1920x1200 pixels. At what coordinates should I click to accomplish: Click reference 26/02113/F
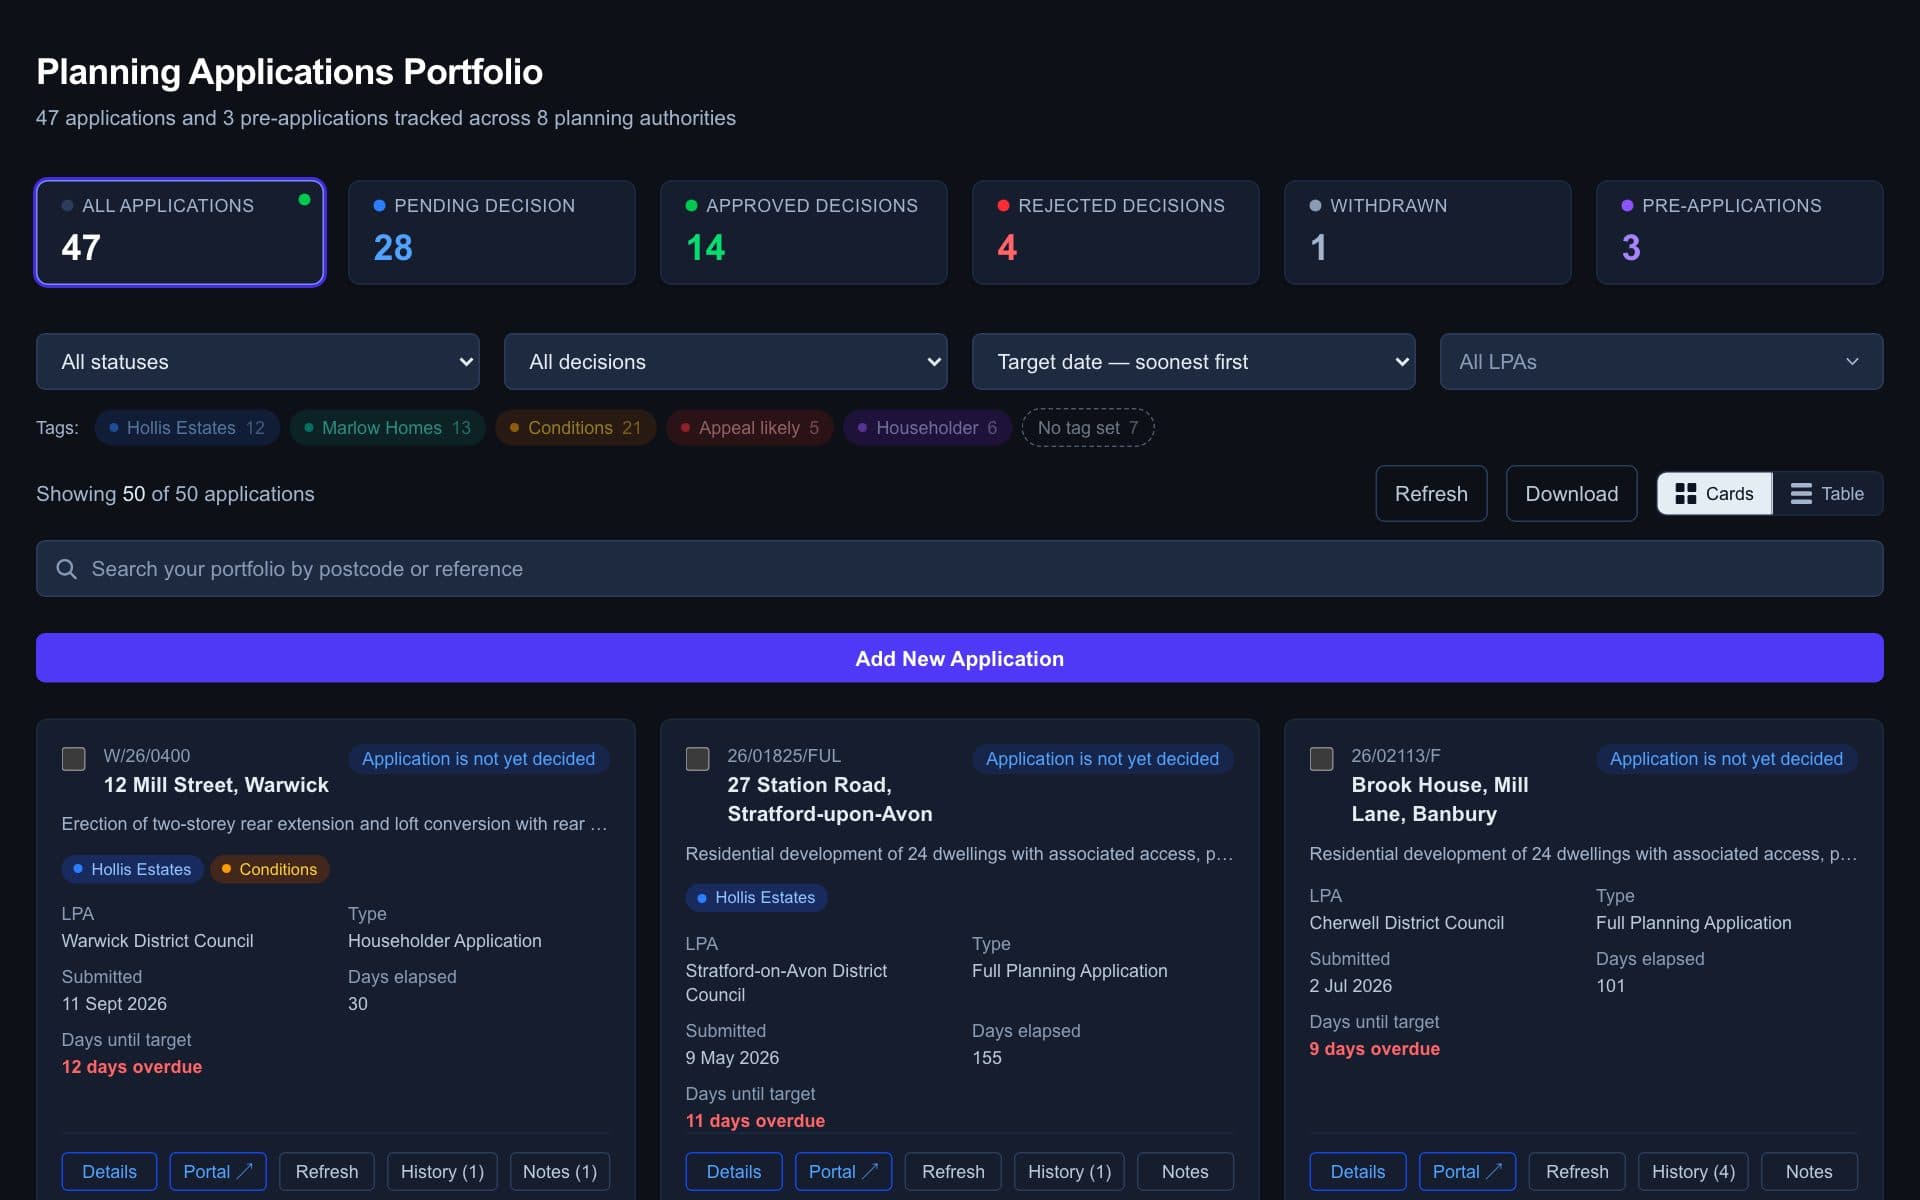1396,756
